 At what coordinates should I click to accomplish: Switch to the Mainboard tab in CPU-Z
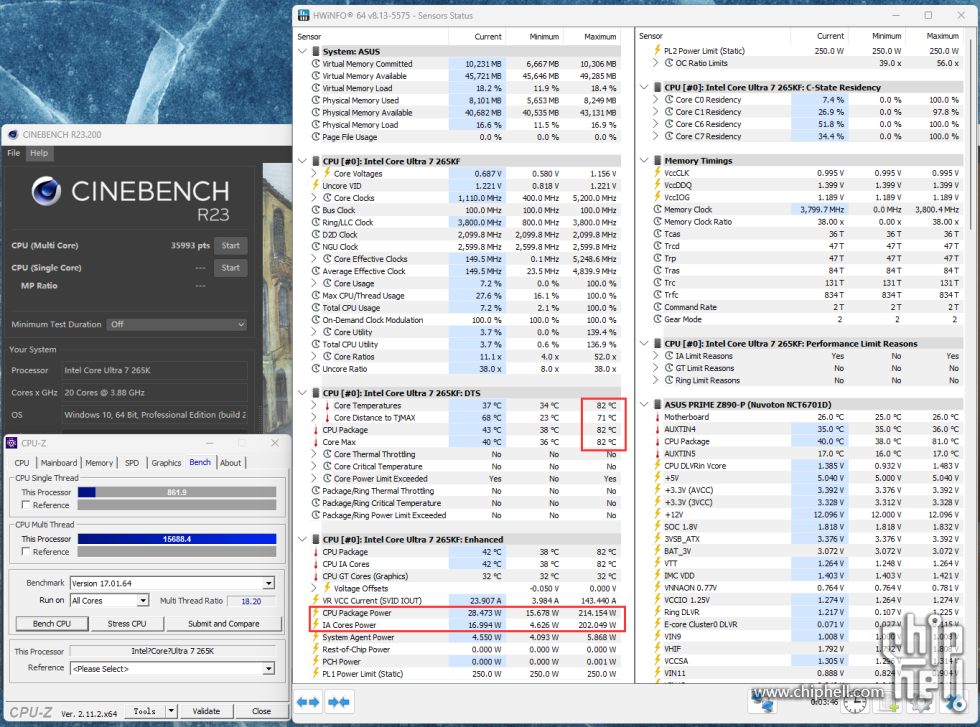click(59, 463)
